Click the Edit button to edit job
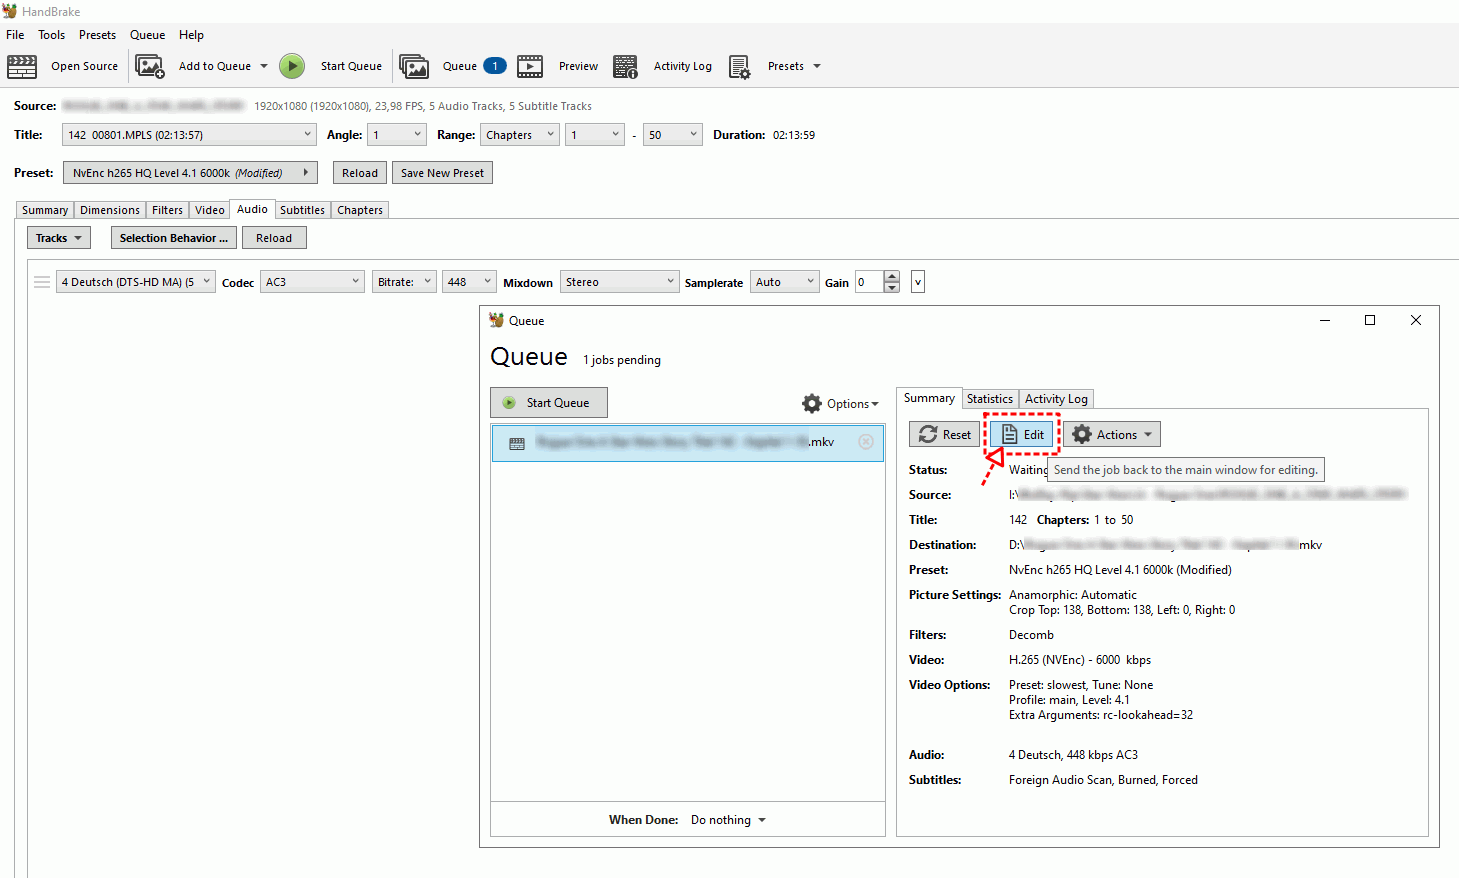Image resolution: width=1459 pixels, height=878 pixels. (1022, 434)
